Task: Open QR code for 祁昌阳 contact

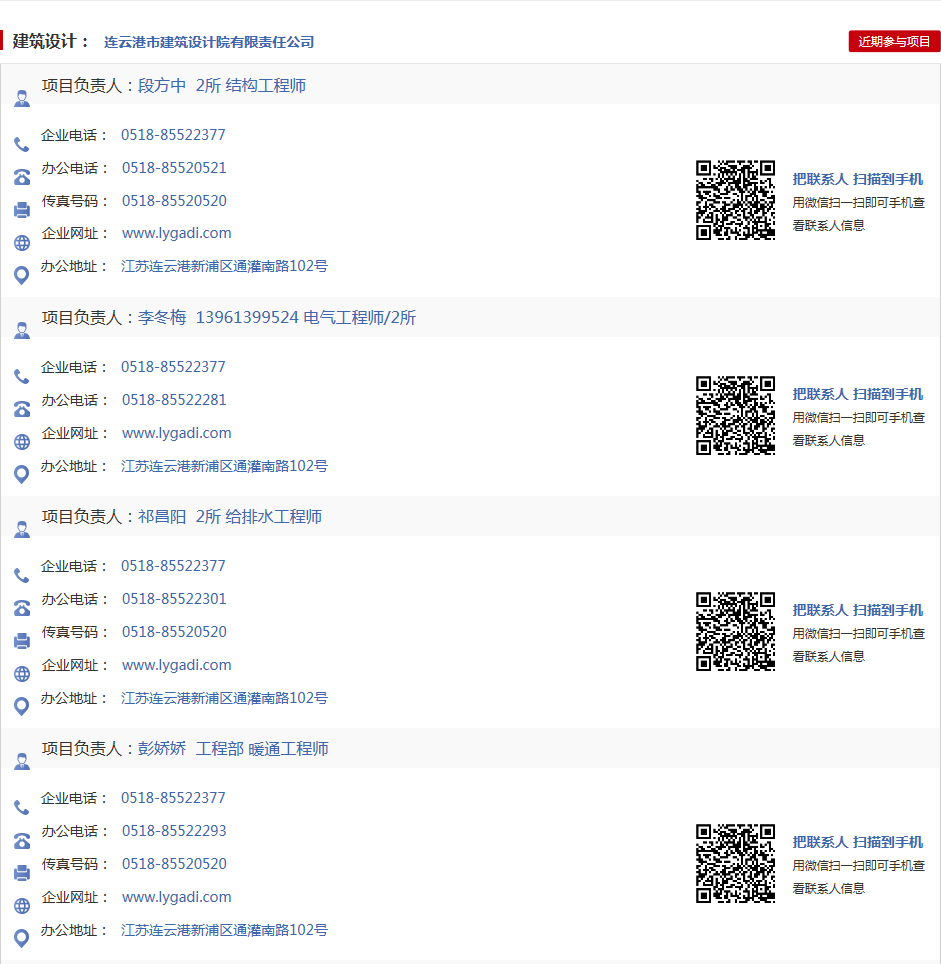Action: coord(735,631)
